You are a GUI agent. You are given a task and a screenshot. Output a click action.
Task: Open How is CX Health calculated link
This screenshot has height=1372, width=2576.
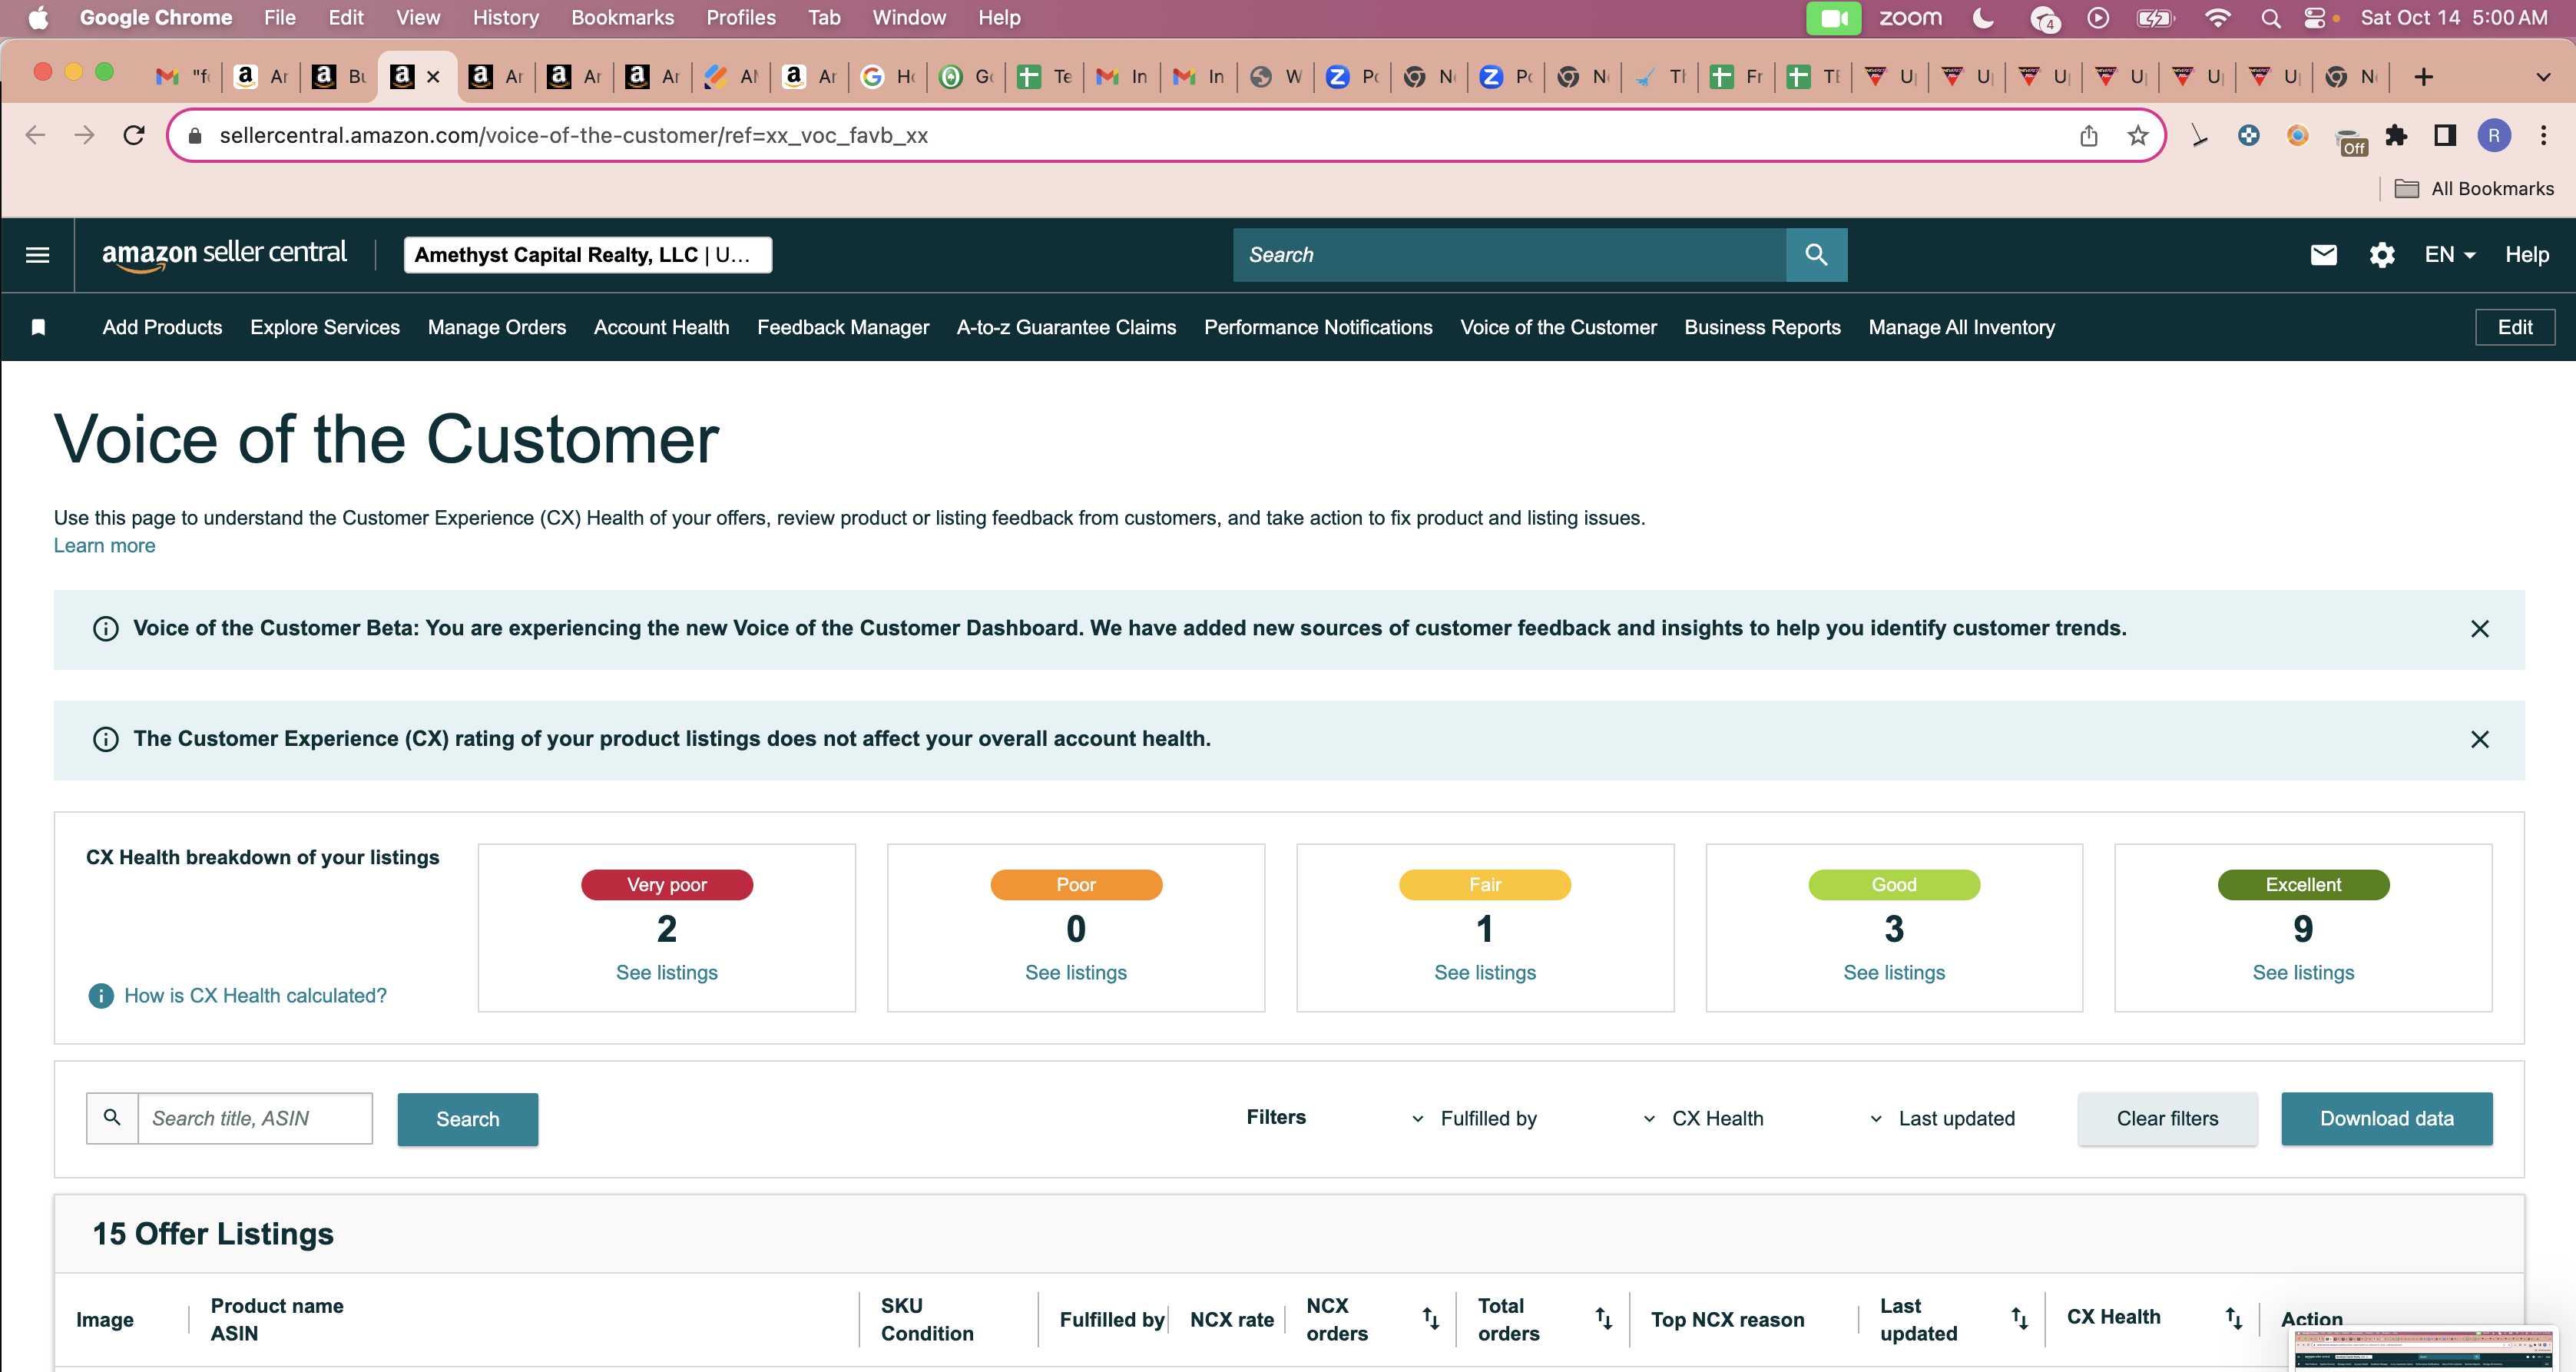(x=255, y=996)
